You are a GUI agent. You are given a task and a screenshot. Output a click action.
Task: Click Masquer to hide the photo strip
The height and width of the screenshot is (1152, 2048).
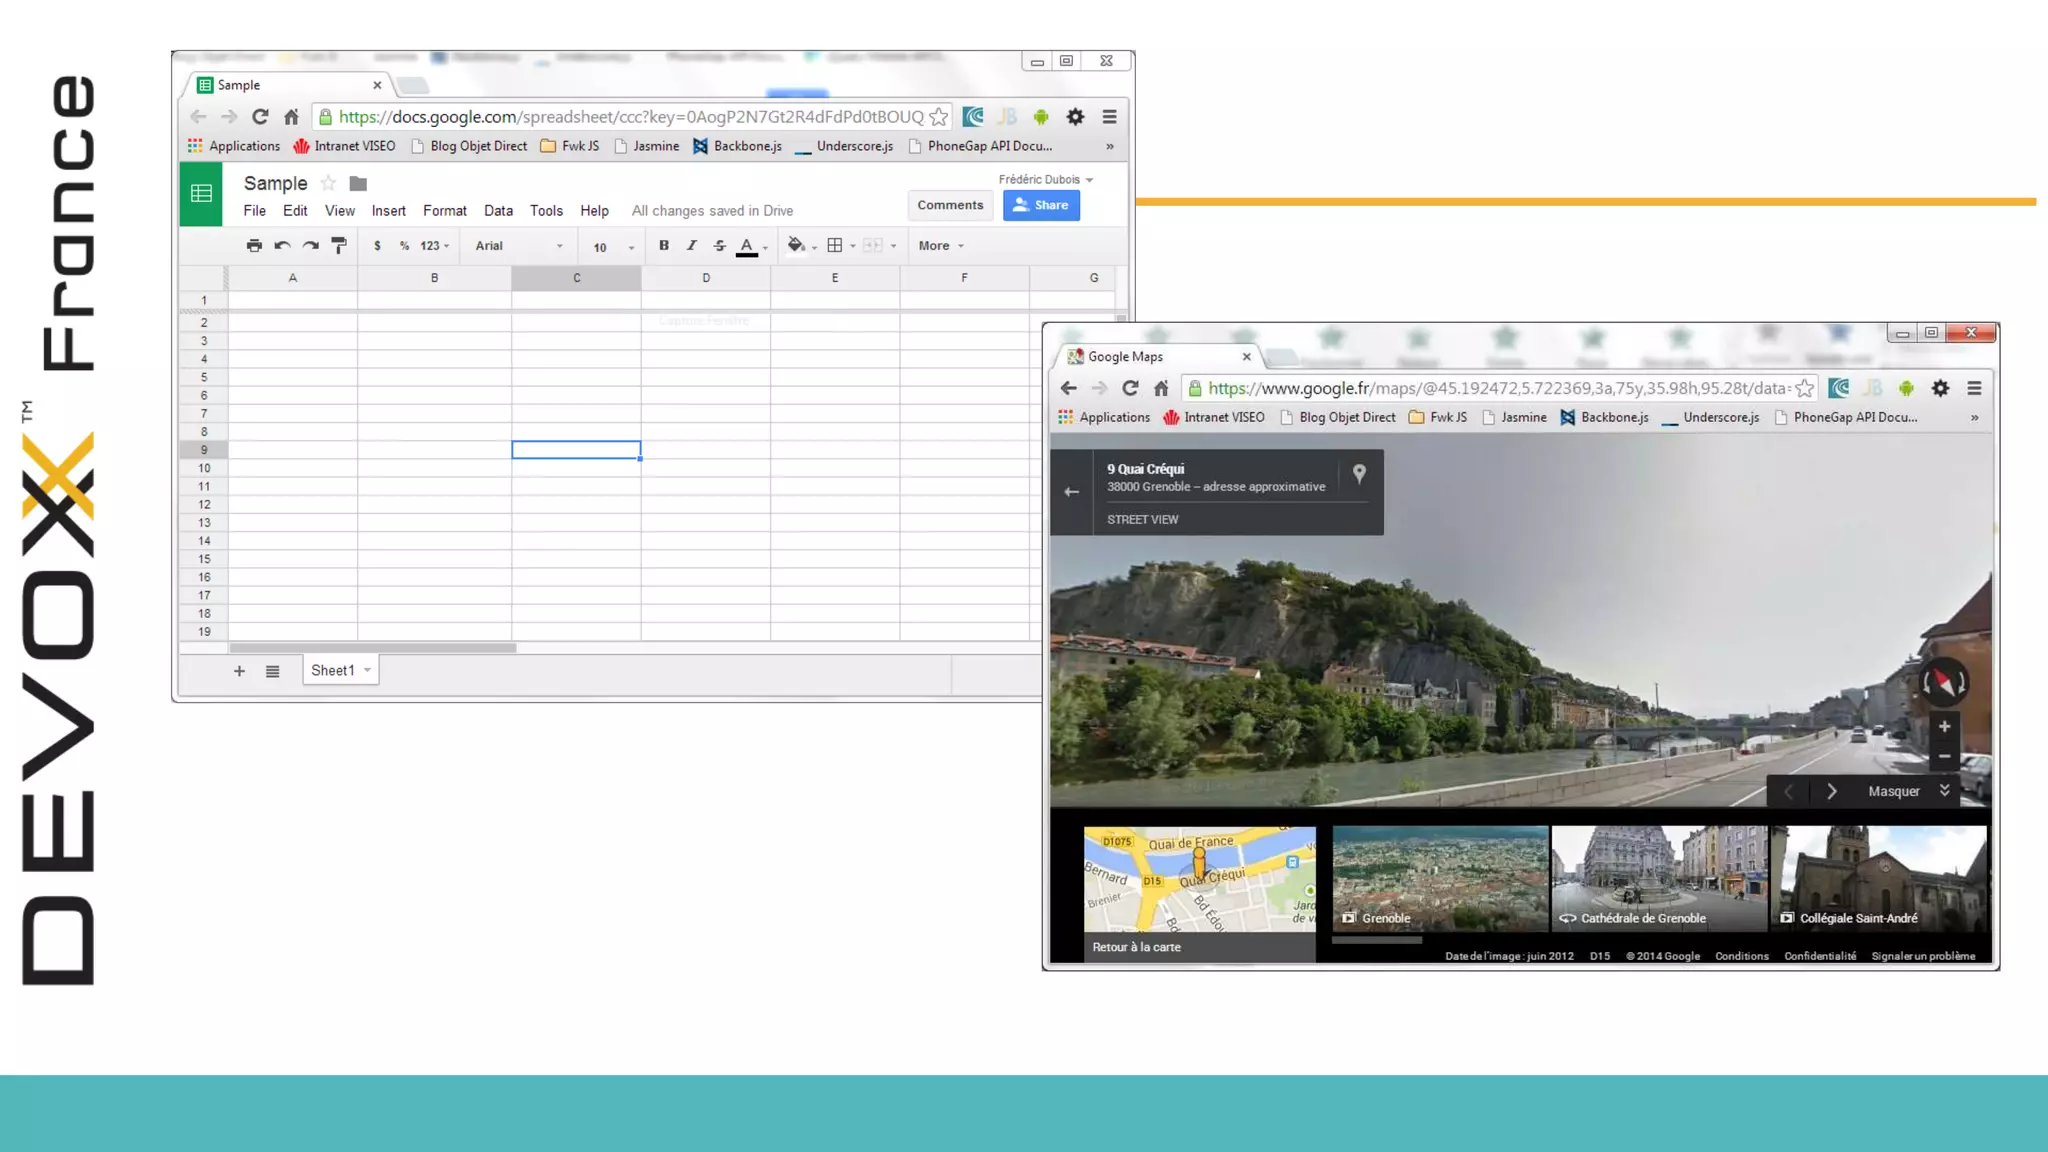click(1893, 791)
